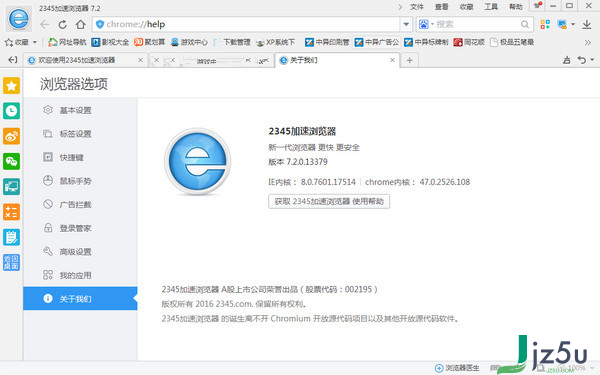600x375 pixels.
Task: Click the search magnifier icon
Action: click(525, 24)
